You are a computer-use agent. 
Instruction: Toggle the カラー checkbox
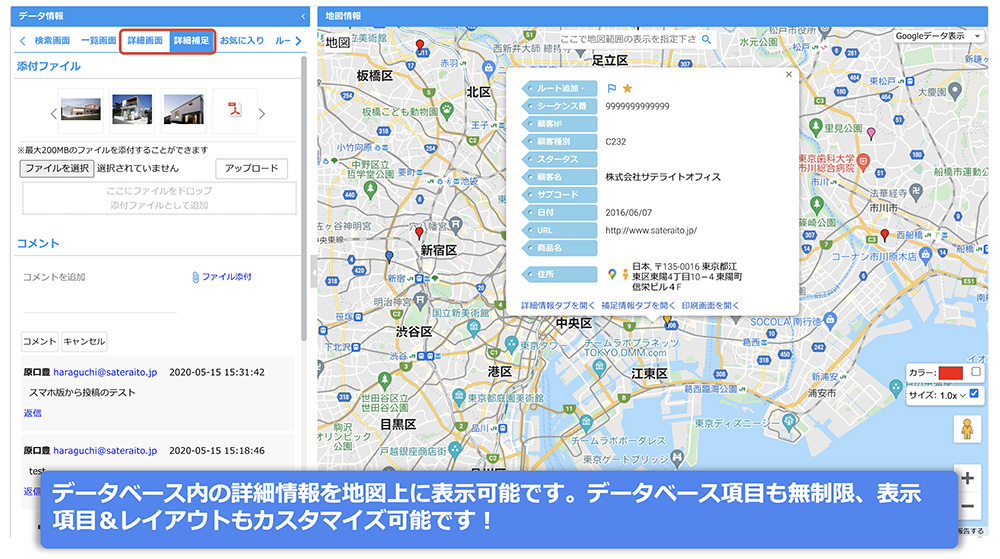[975, 372]
